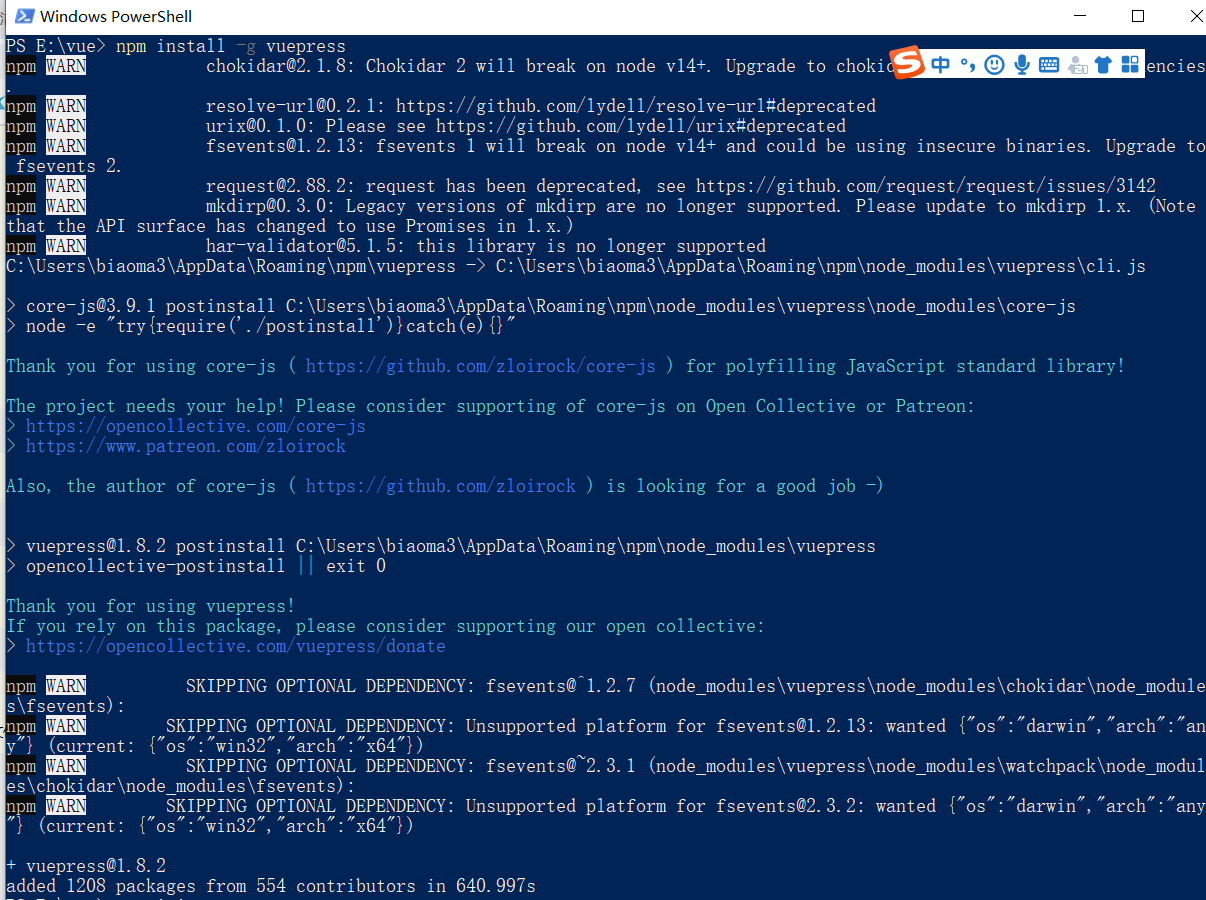Click the 'If you rely on this package' line
Image resolution: width=1206 pixels, height=900 pixels.
coord(386,626)
